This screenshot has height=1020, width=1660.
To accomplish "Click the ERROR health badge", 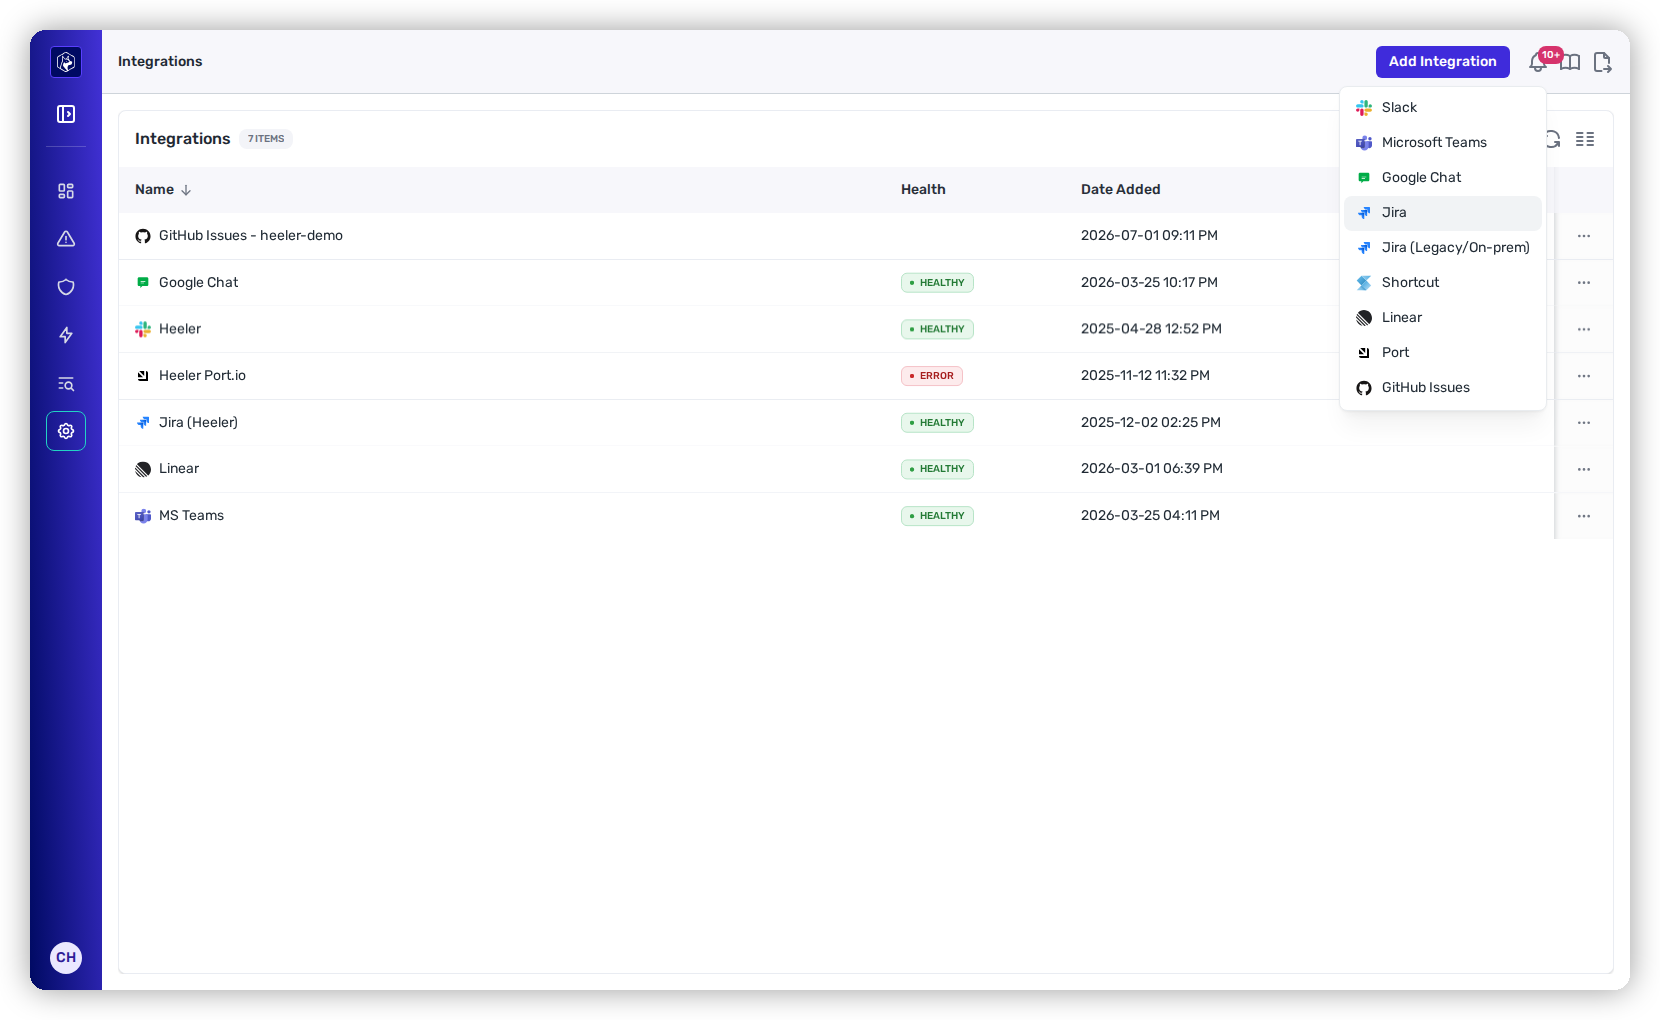I will click(x=932, y=376).
